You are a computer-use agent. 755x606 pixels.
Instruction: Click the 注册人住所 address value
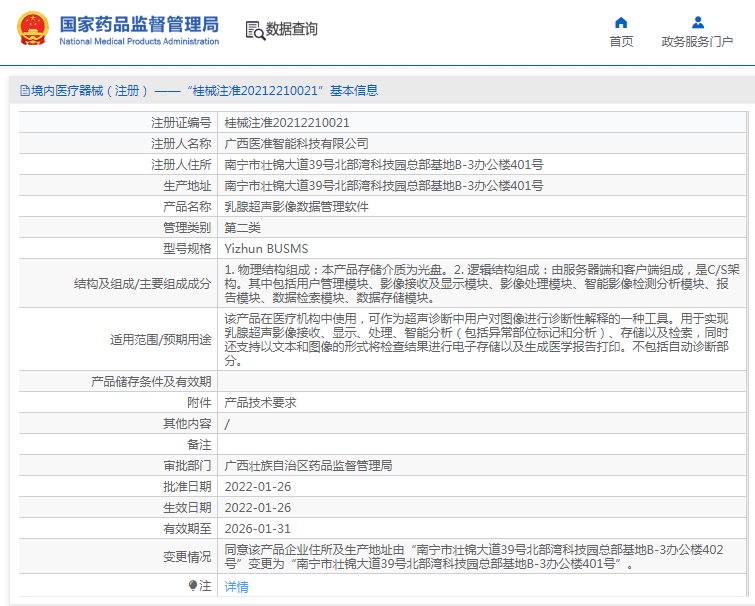pos(384,165)
